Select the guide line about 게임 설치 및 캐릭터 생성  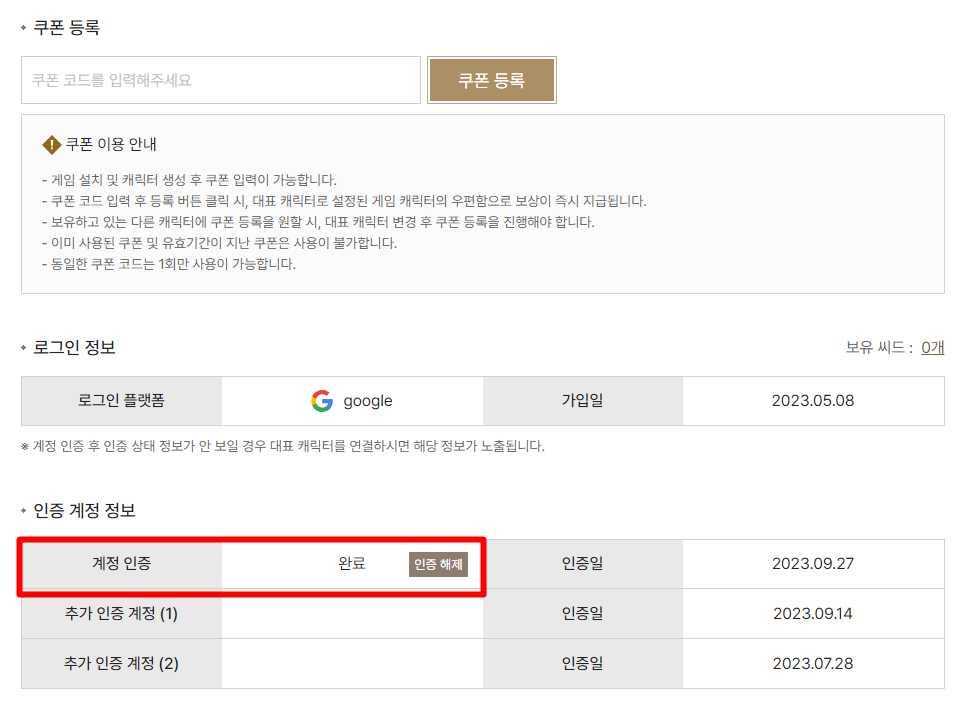point(189,180)
